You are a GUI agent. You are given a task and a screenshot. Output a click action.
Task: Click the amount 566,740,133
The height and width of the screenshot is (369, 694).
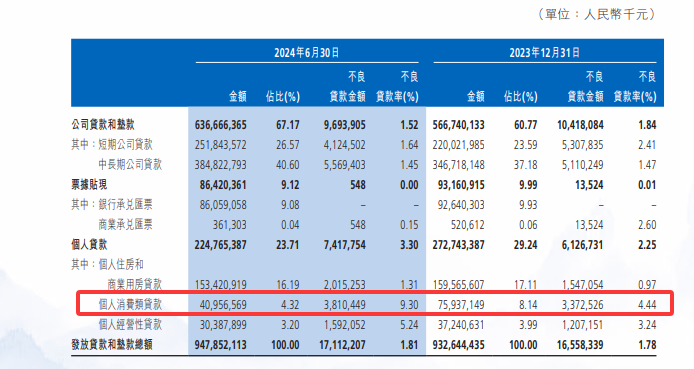pos(459,125)
